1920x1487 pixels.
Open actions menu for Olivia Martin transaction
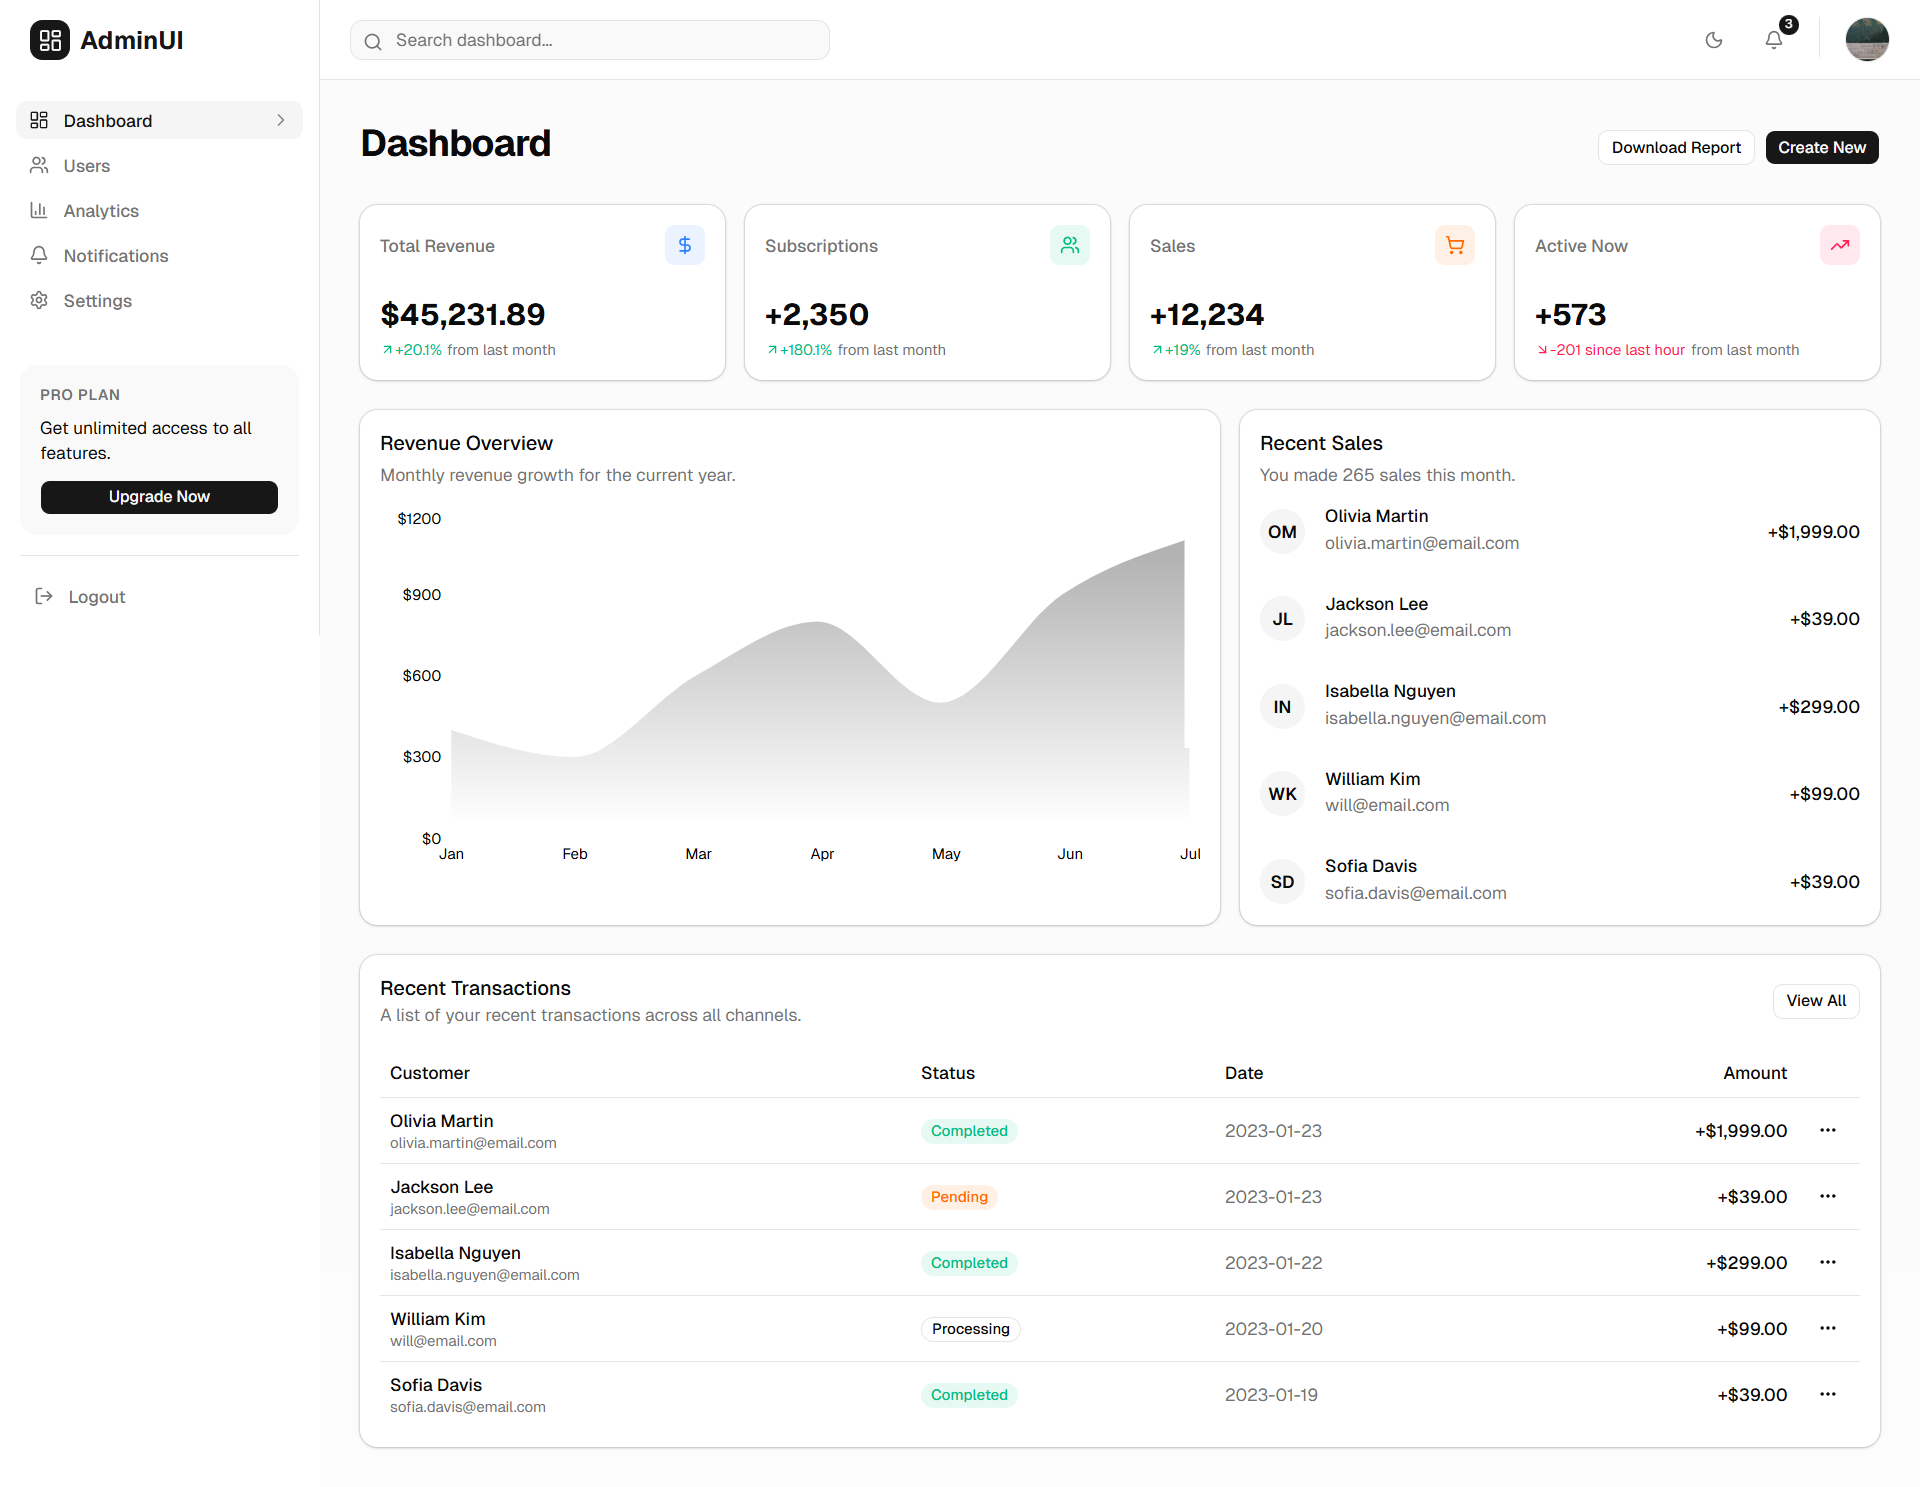[x=1828, y=1130]
